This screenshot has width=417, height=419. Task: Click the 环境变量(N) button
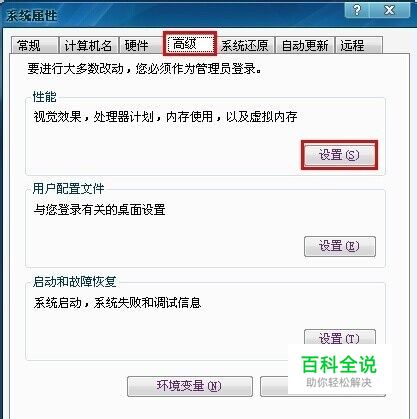point(190,386)
